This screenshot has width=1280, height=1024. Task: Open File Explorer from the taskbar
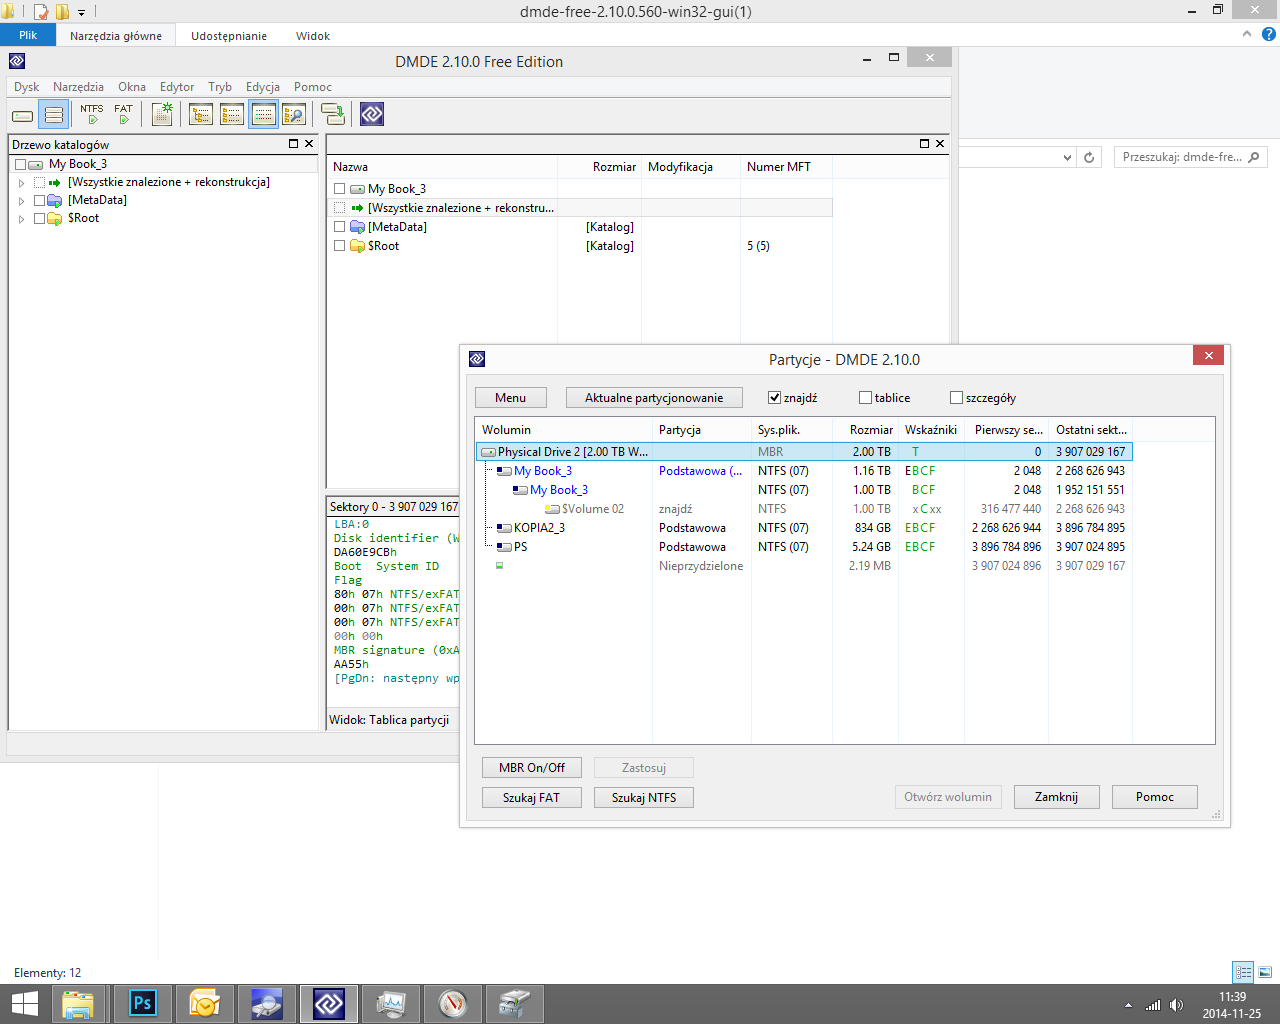[78, 1003]
